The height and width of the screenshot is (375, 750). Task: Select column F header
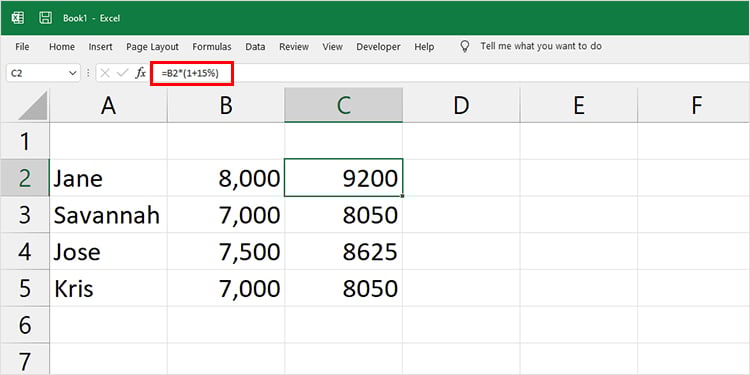(x=694, y=106)
